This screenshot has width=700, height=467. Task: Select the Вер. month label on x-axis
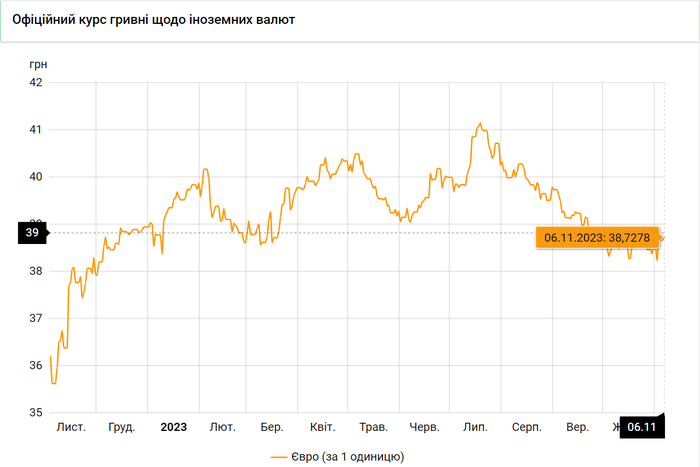click(577, 427)
